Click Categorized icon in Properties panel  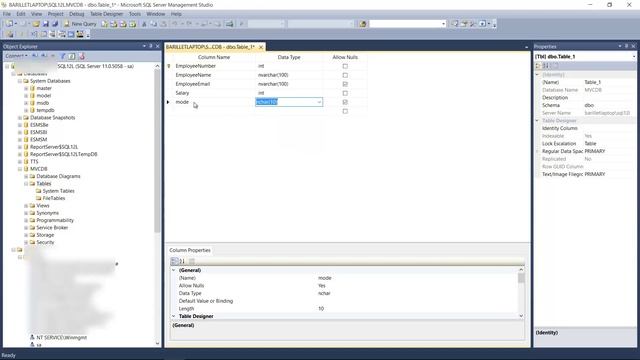click(x=538, y=66)
